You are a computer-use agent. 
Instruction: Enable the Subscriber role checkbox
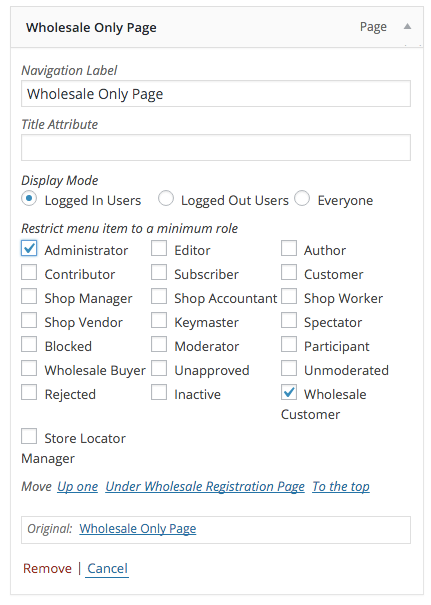(x=159, y=272)
